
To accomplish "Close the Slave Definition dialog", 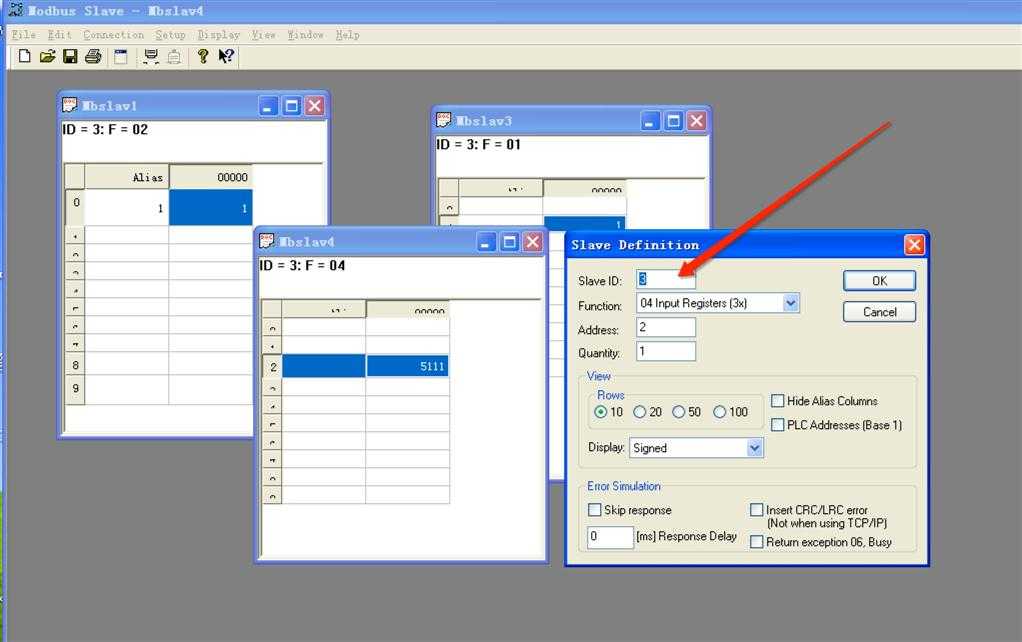I will click(914, 245).
